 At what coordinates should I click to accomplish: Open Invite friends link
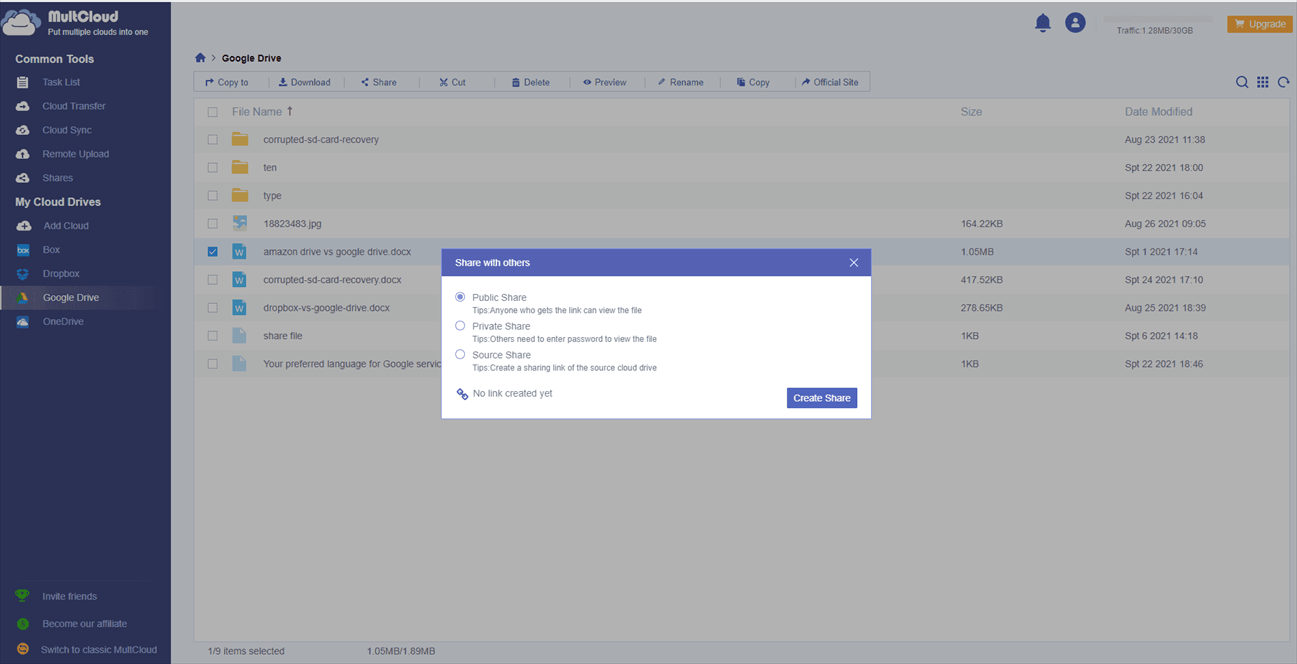click(x=70, y=596)
